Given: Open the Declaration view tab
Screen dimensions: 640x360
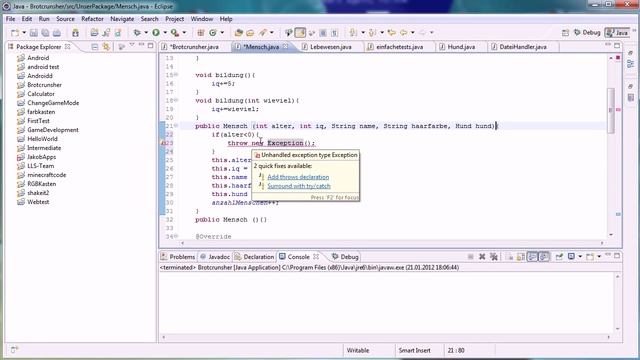Looking at the screenshot, I should pos(254,257).
